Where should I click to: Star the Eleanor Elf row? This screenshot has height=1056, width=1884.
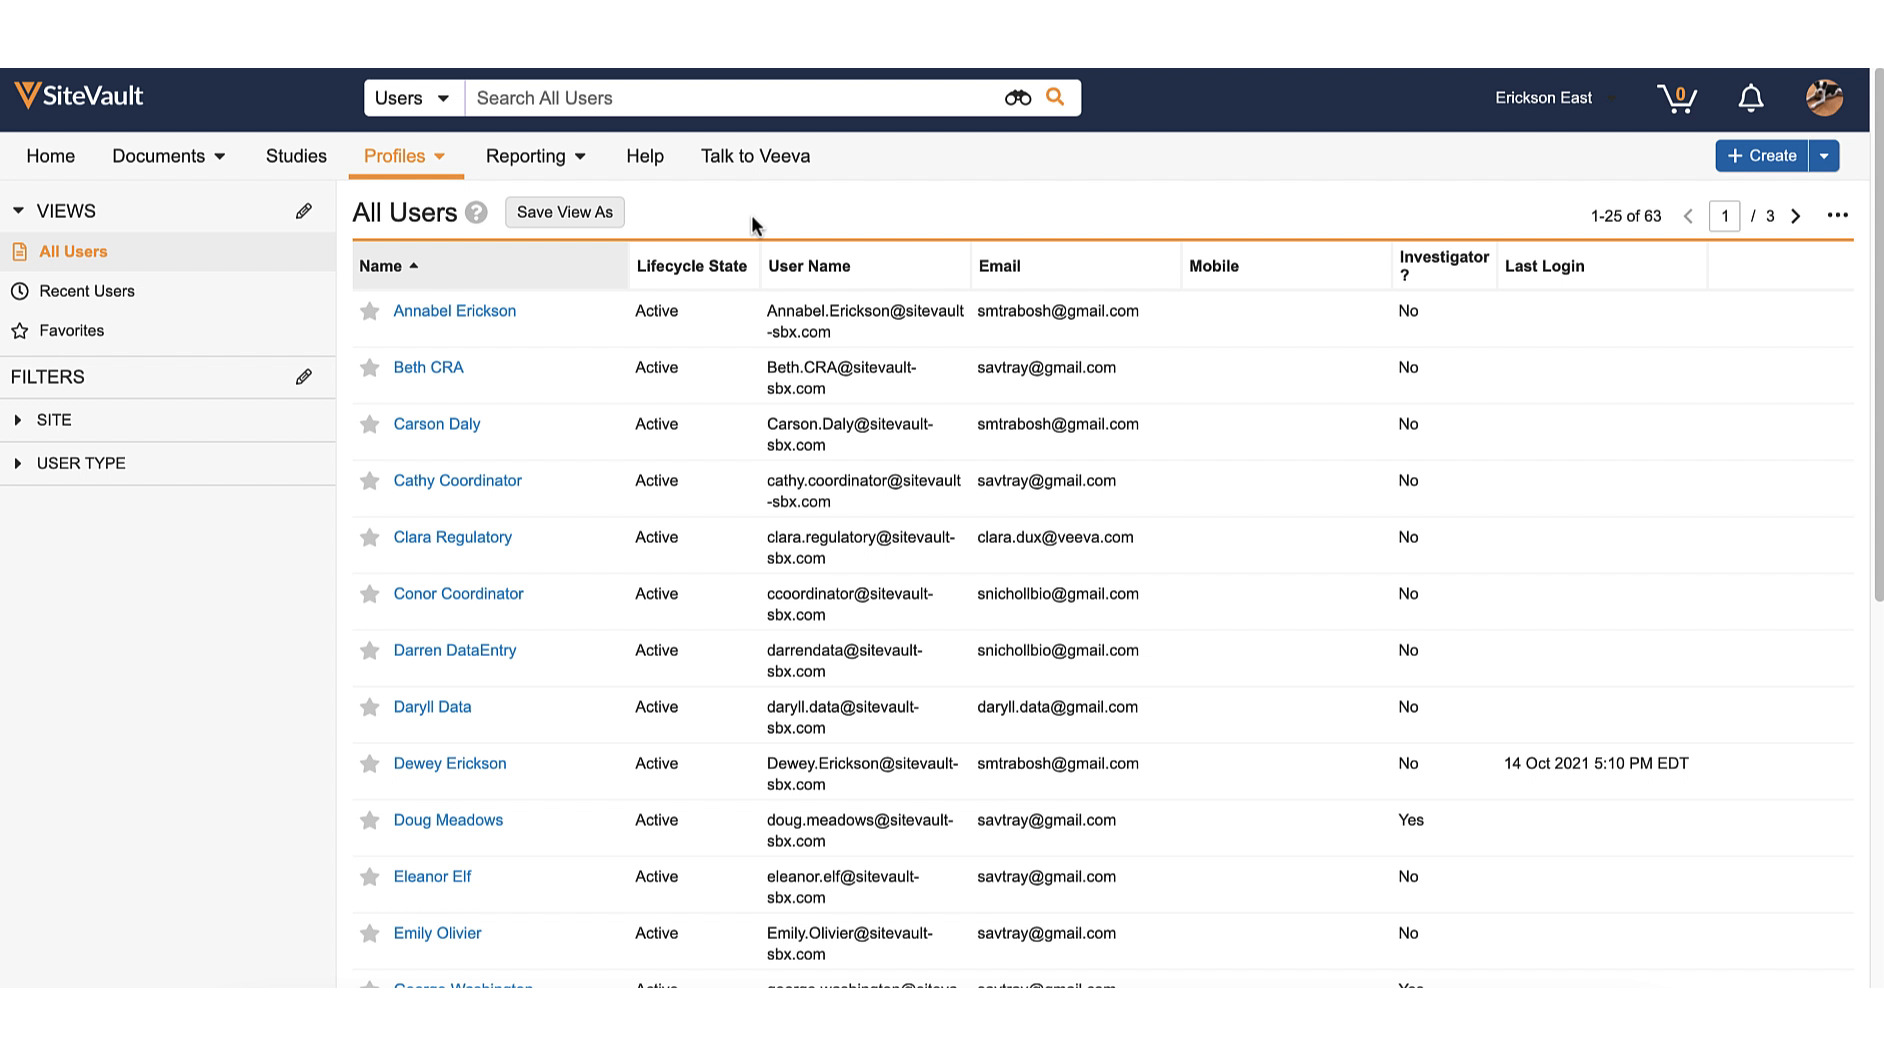(x=370, y=877)
